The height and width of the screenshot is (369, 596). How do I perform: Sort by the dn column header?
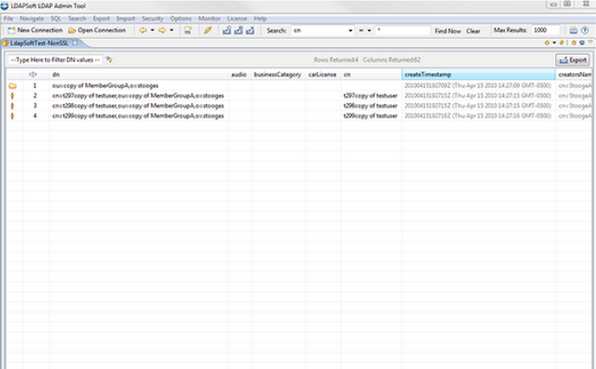pyautogui.click(x=139, y=74)
